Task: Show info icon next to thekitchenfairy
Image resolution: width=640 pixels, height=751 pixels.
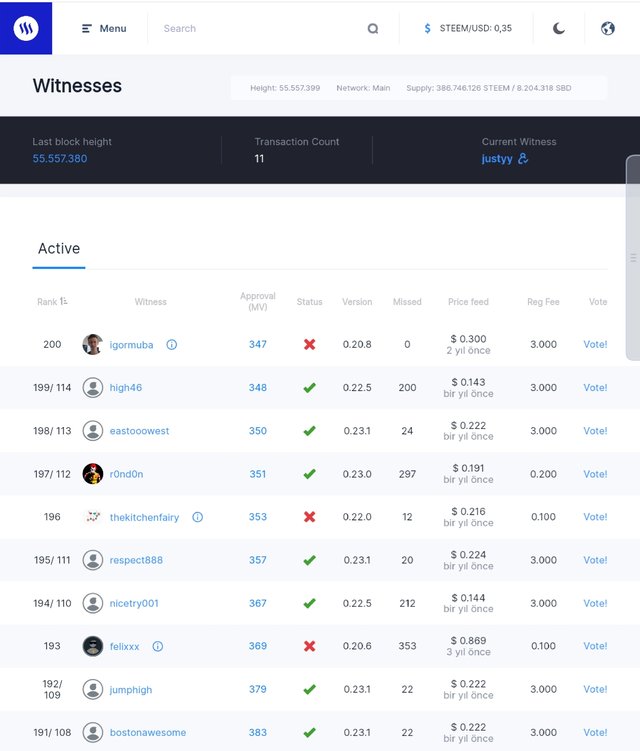Action: [197, 517]
